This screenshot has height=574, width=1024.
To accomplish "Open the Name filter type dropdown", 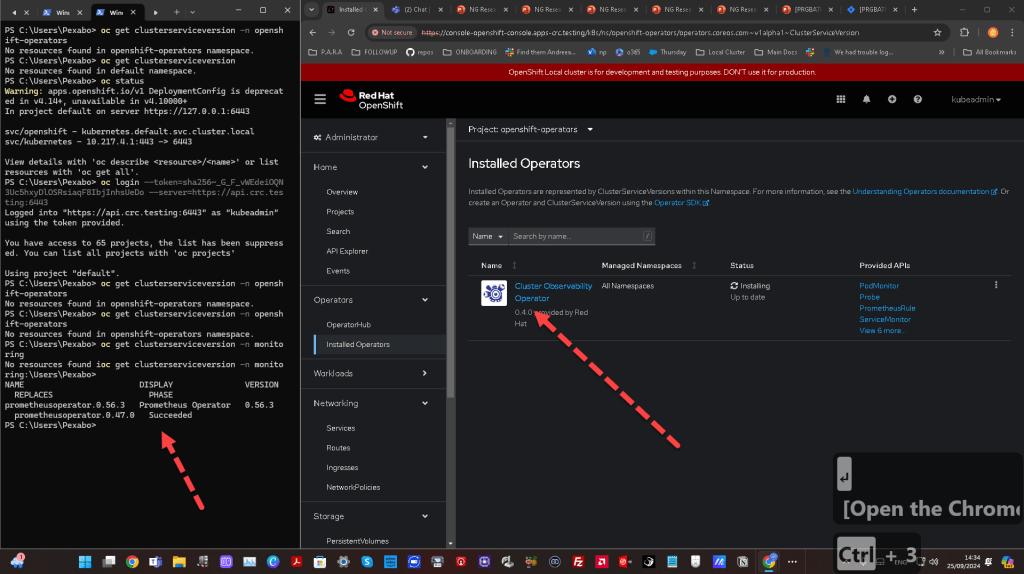I will (488, 236).
